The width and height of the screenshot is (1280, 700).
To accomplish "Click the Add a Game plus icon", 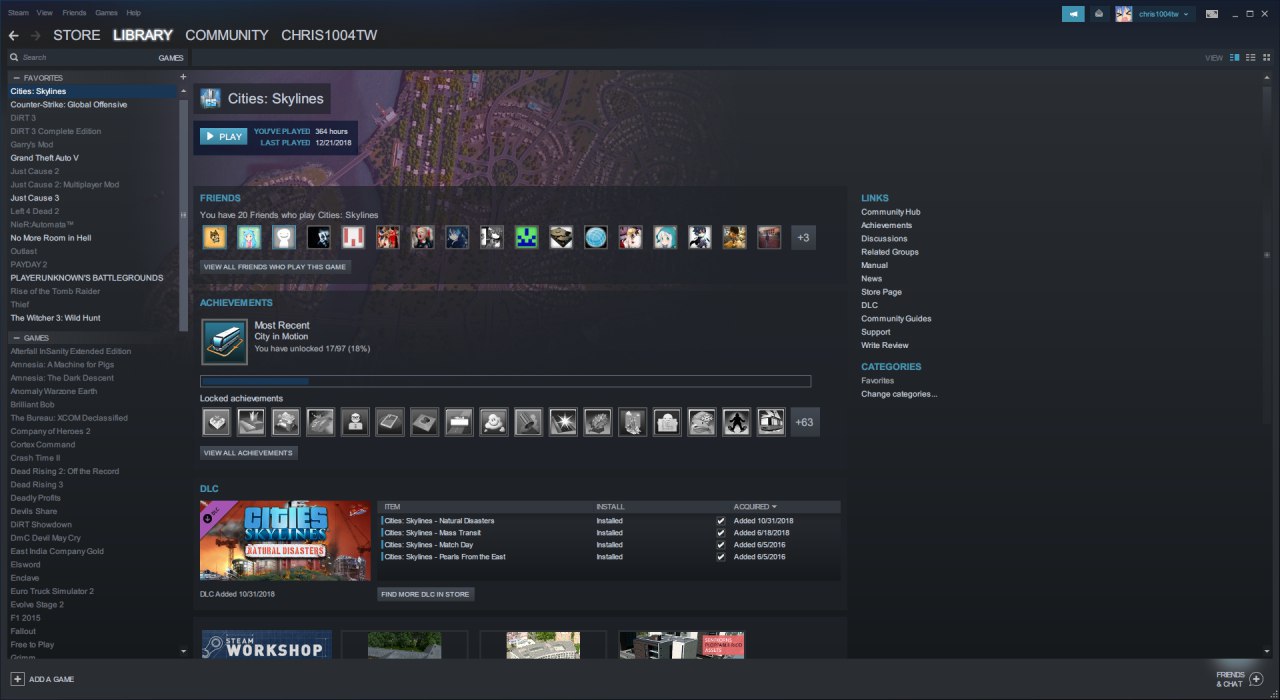I will tap(17, 679).
